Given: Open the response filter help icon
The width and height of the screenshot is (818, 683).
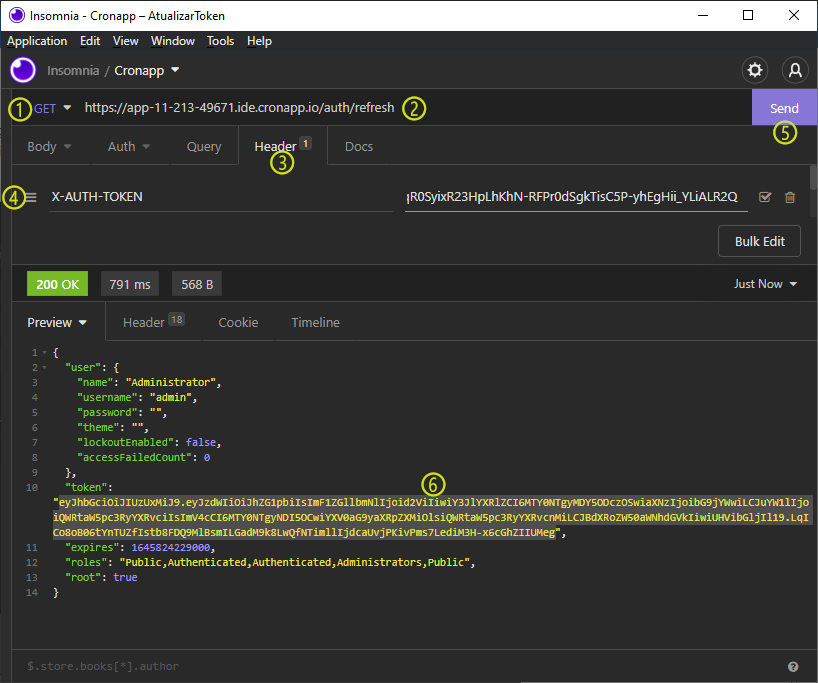Looking at the screenshot, I should (793, 666).
